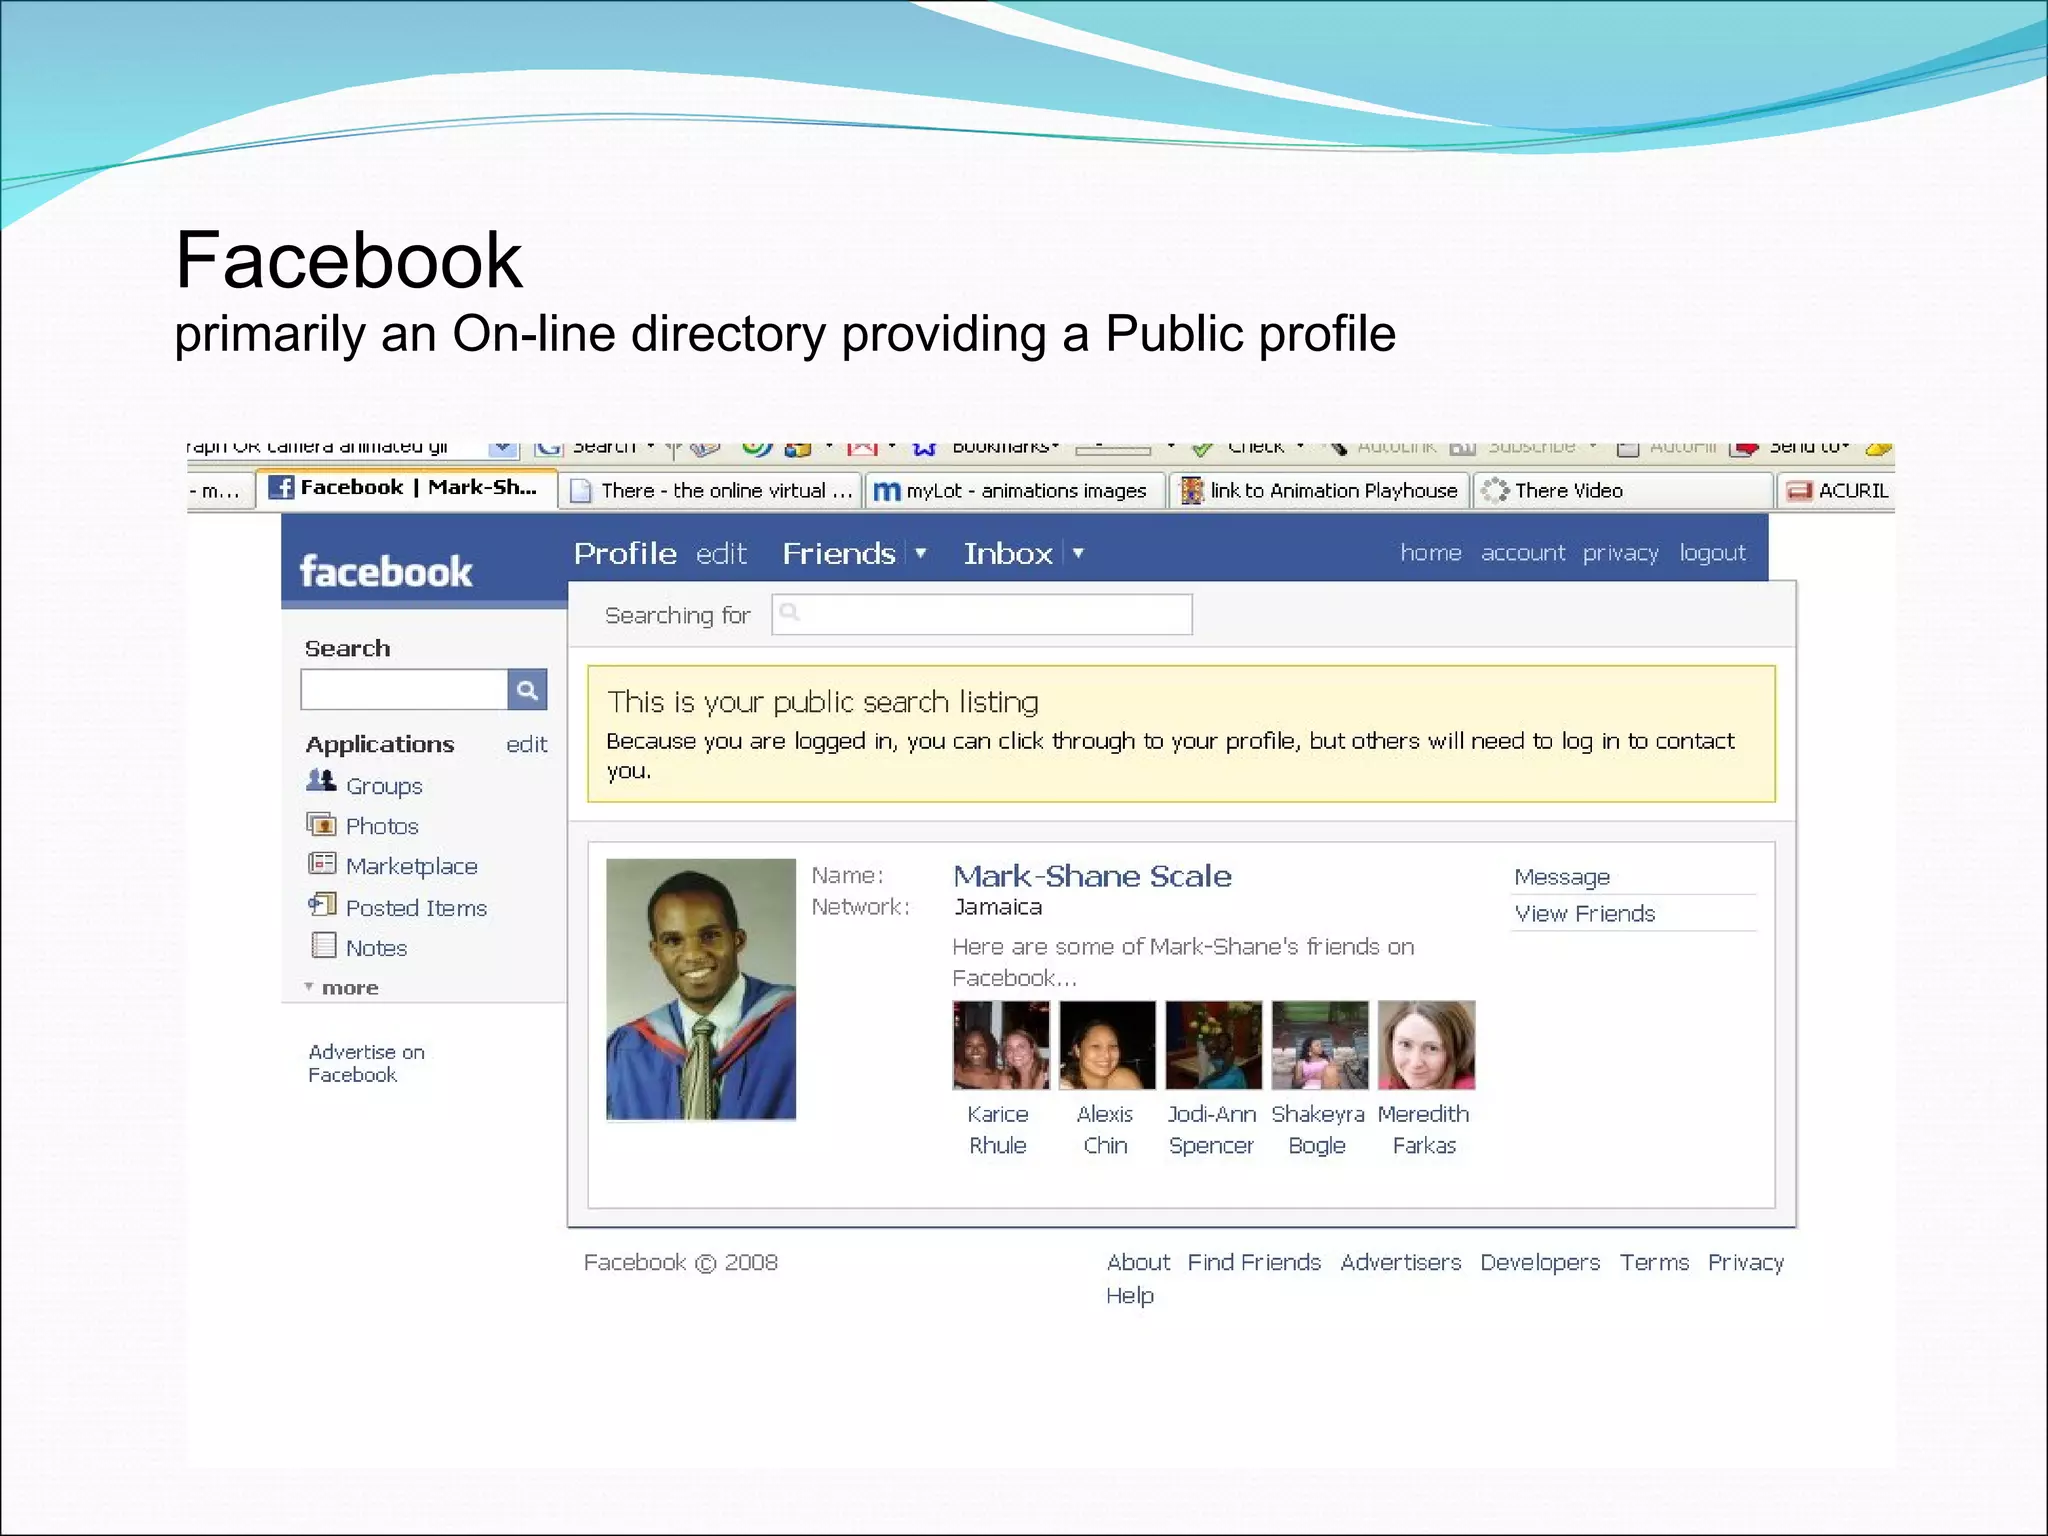The image size is (2048, 1536).
Task: Expand more applications list
Action: pos(342,988)
